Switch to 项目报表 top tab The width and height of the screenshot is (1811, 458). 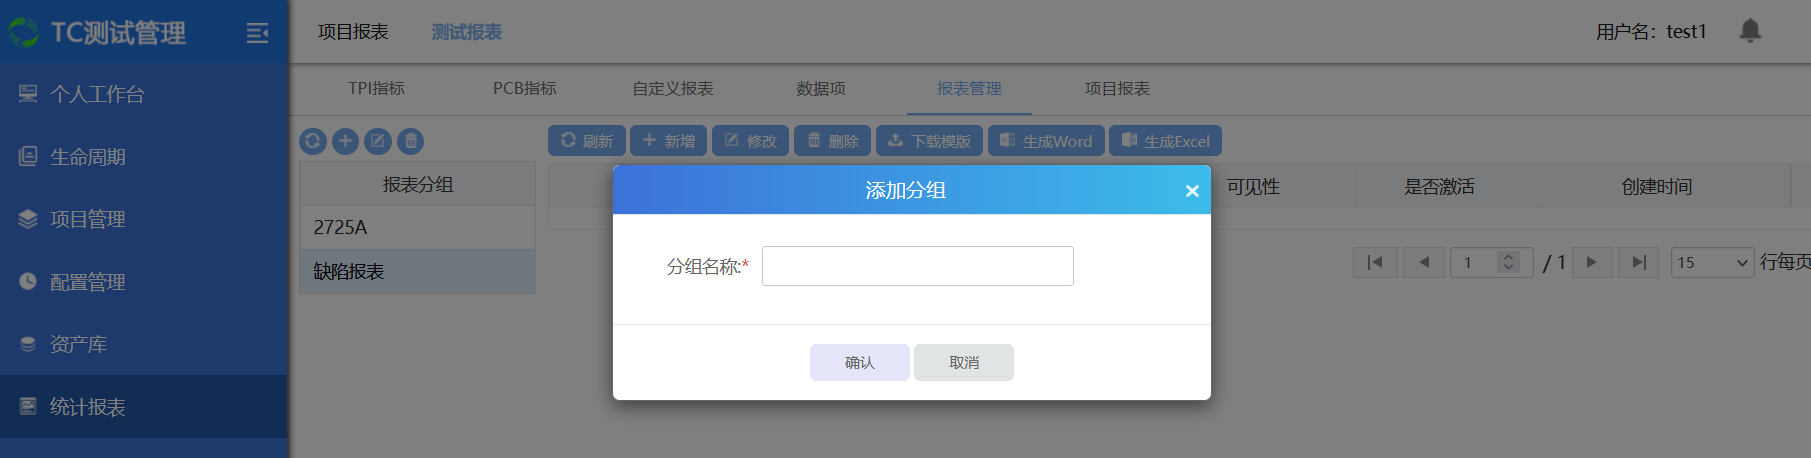pyautogui.click(x=353, y=32)
